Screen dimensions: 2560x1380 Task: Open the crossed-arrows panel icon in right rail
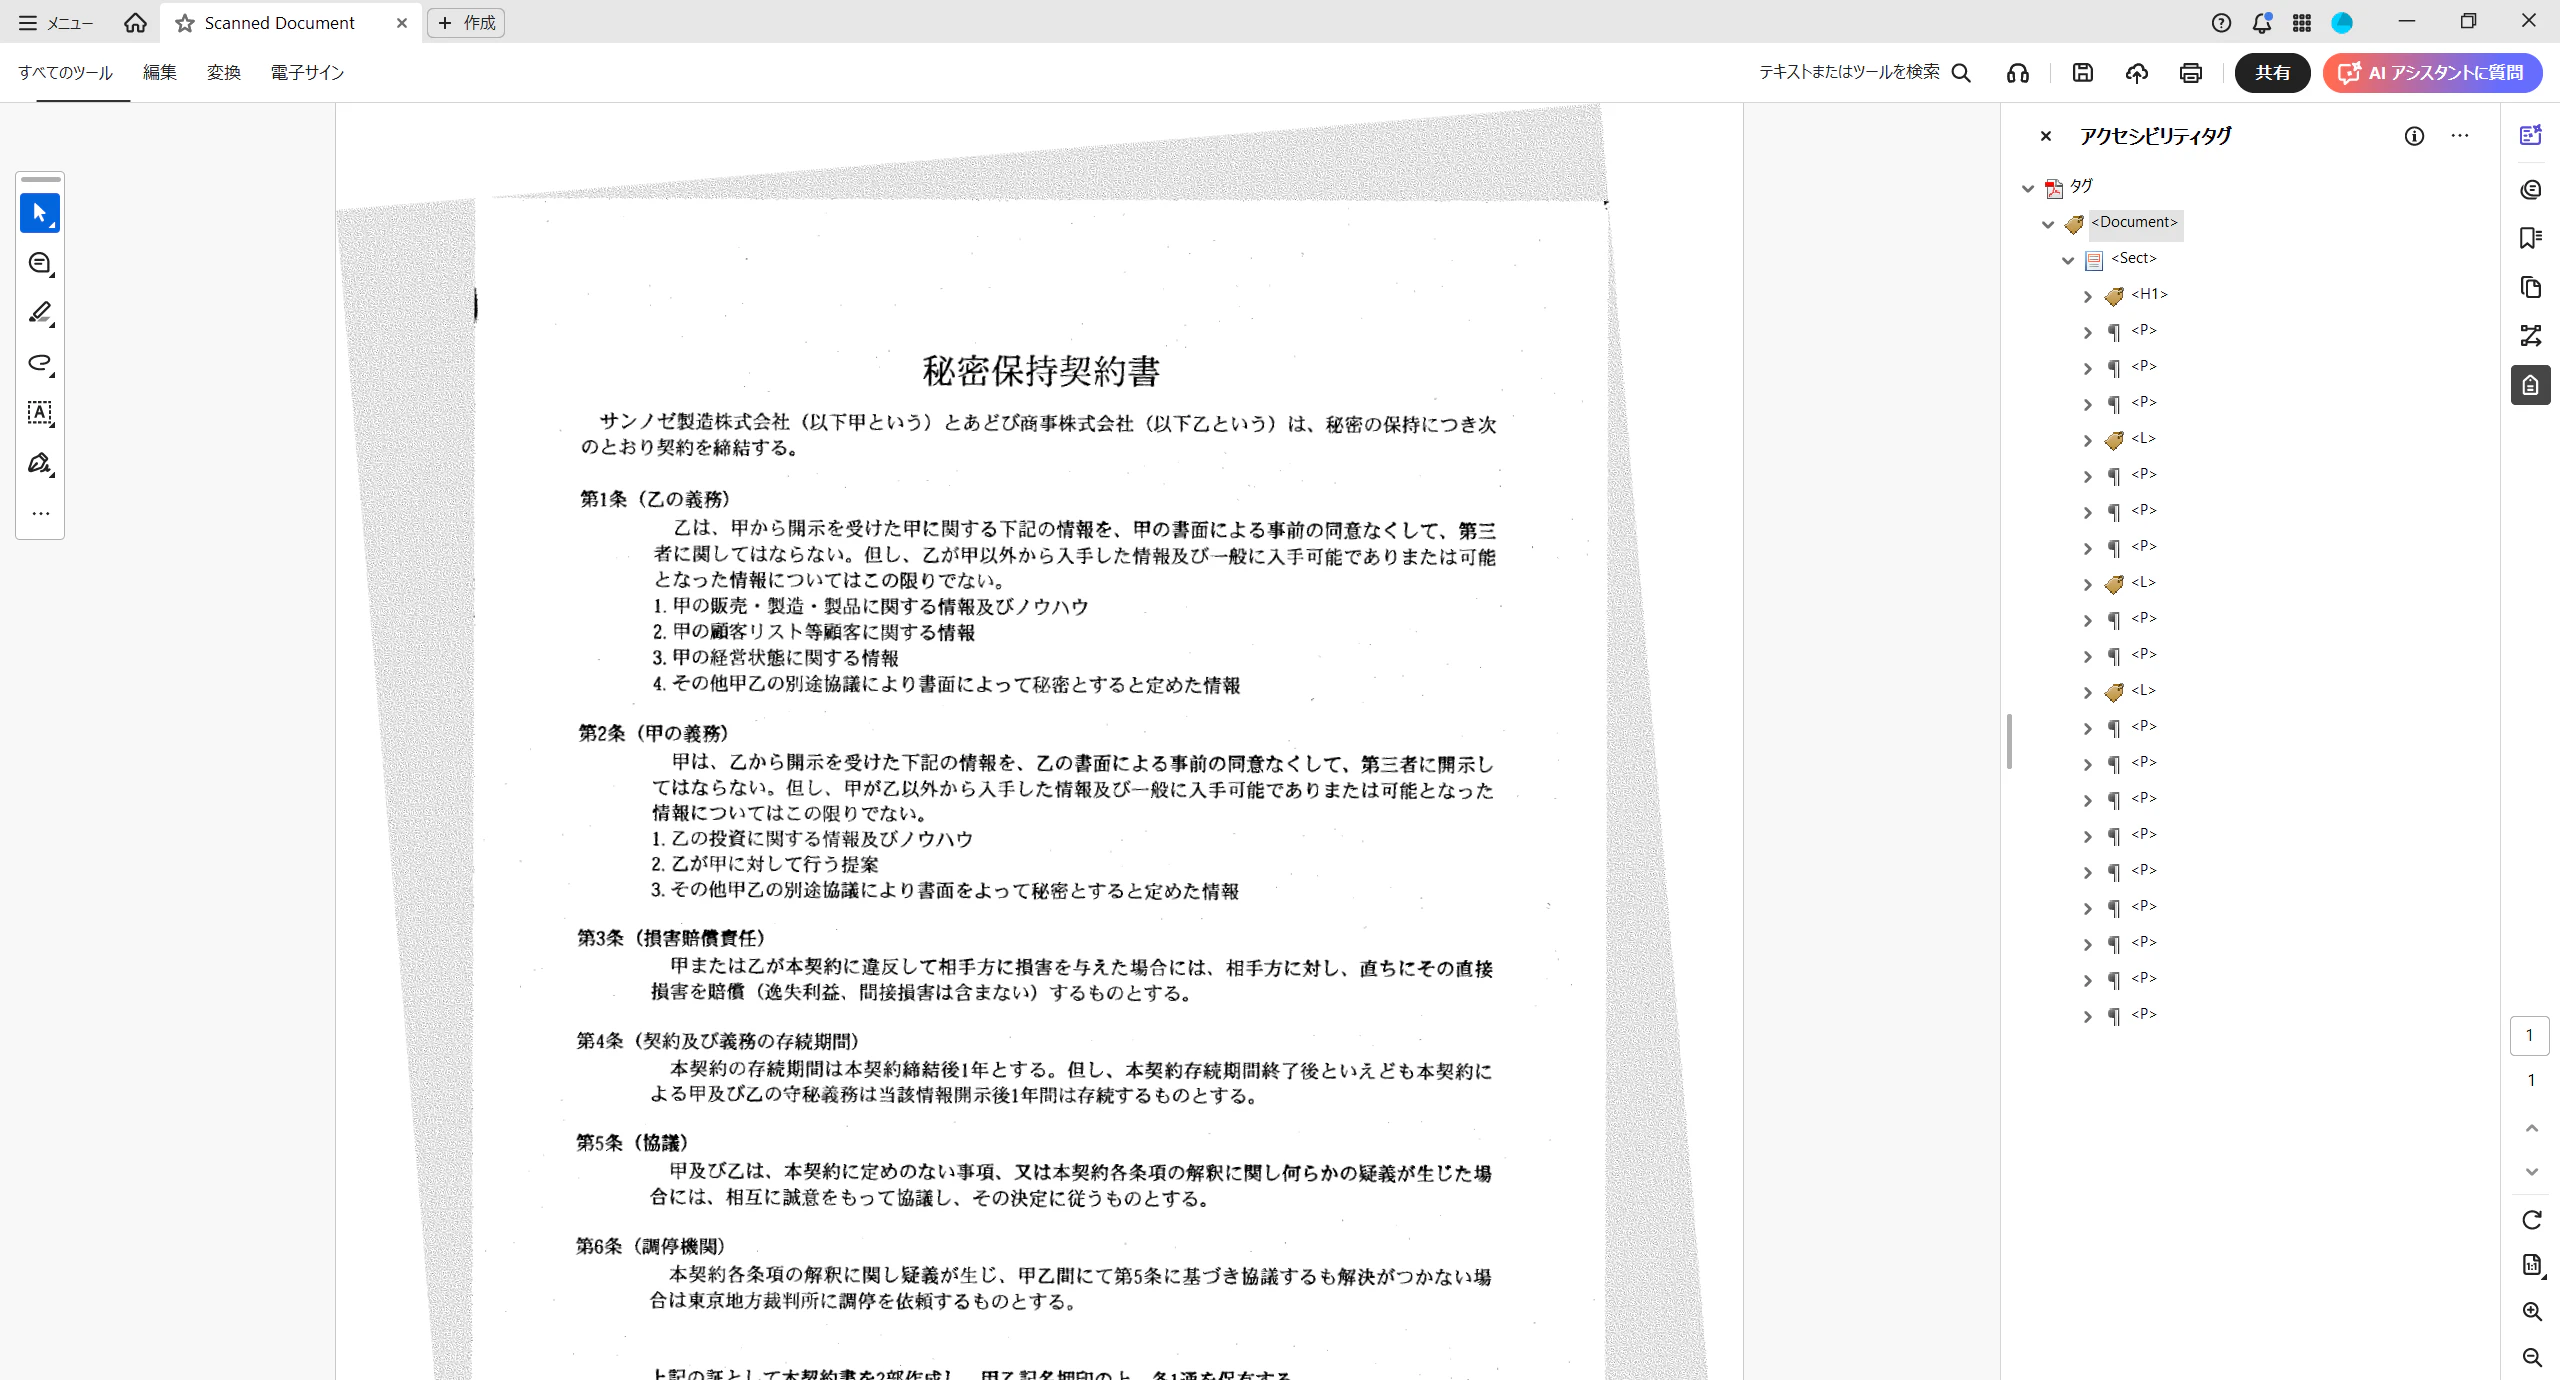click(x=2531, y=336)
